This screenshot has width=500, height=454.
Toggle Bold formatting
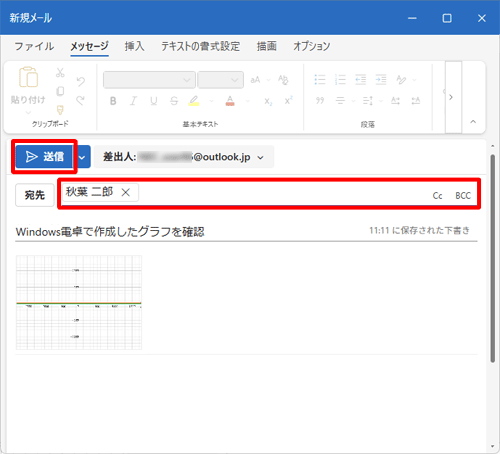click(x=113, y=101)
